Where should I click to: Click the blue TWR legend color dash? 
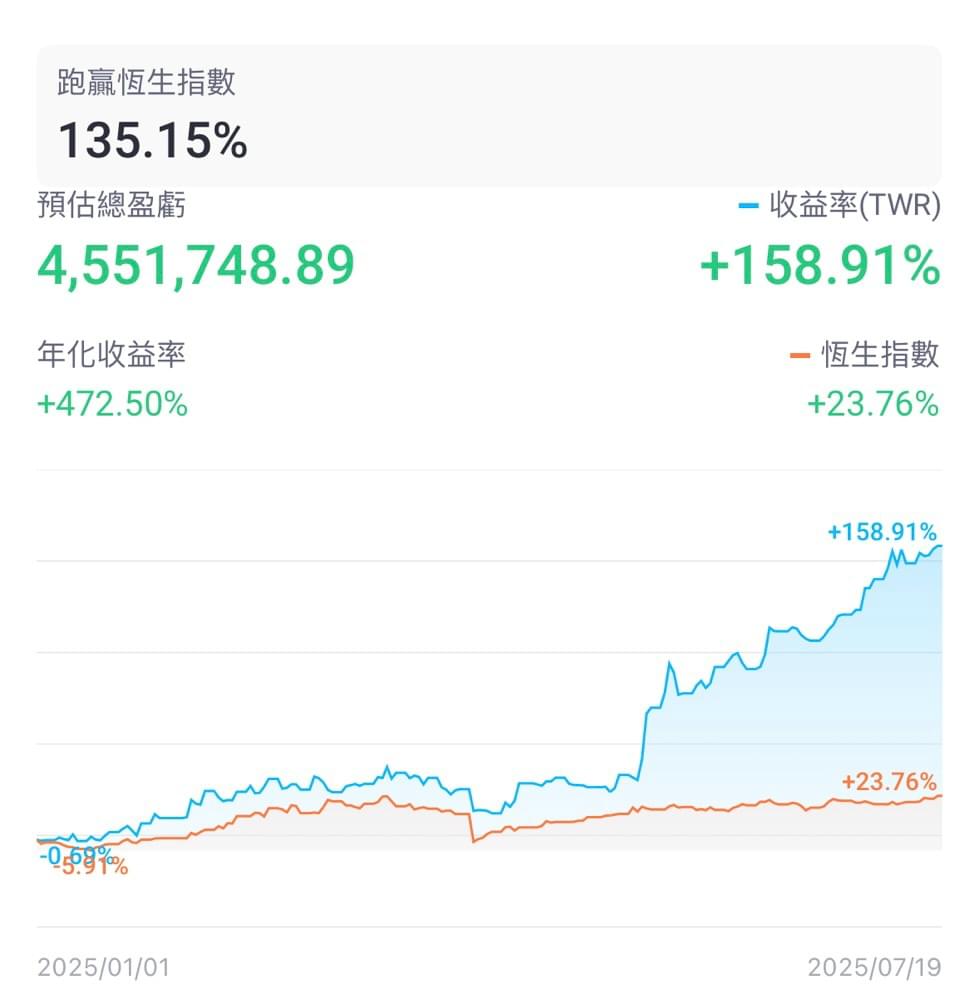point(748,206)
